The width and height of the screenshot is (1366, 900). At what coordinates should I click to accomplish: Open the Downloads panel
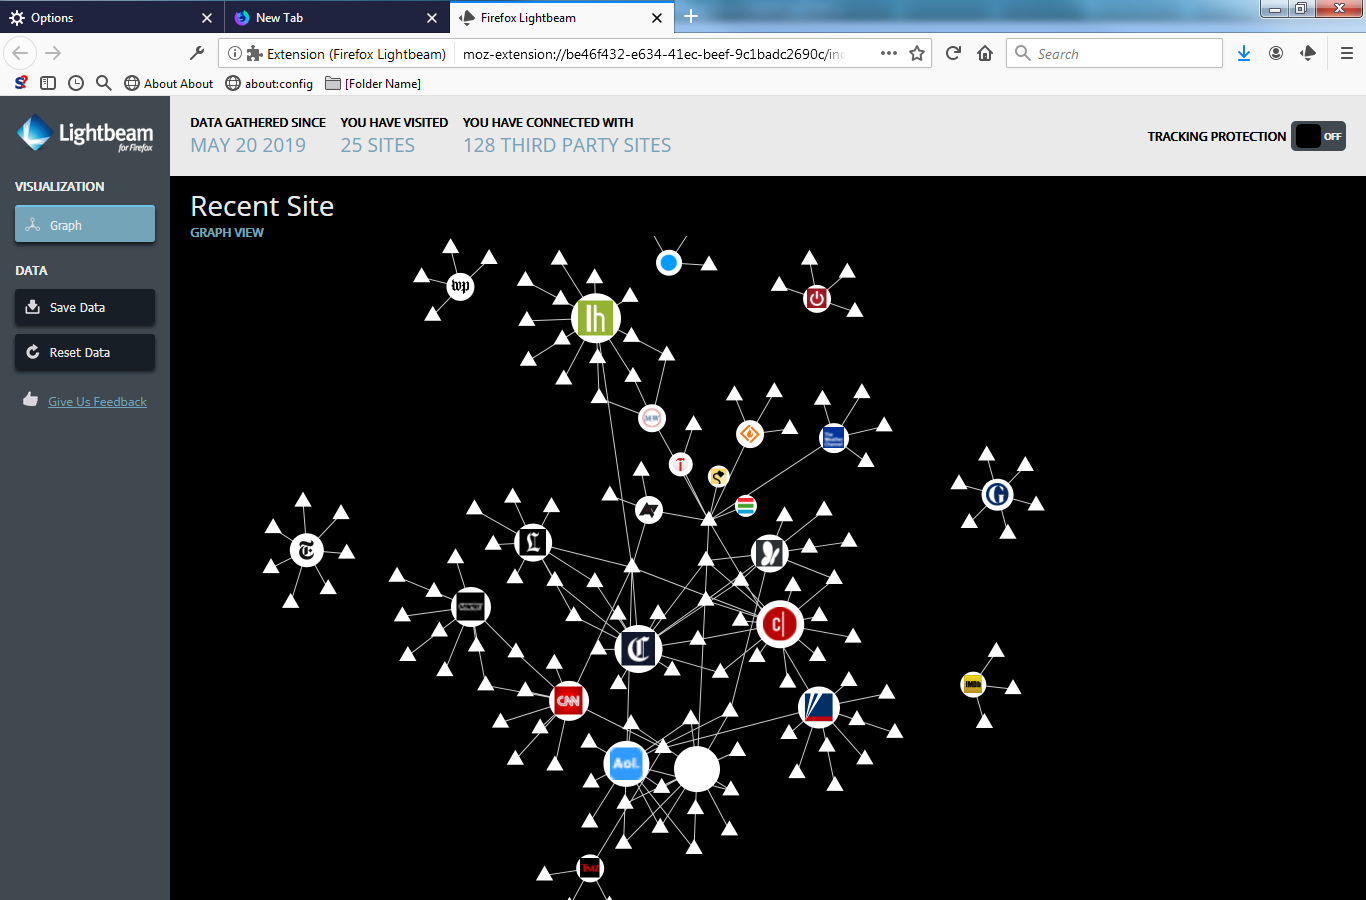tap(1244, 53)
